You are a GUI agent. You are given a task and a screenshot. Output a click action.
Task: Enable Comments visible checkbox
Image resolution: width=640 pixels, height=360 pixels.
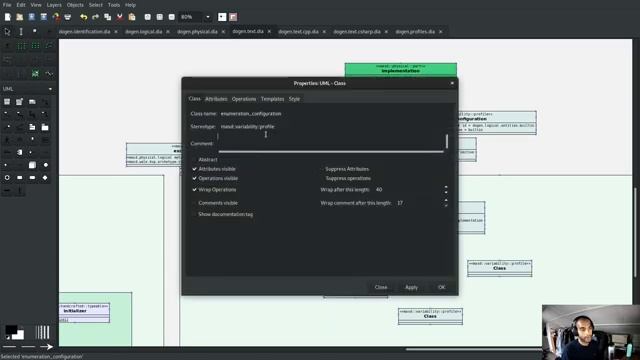click(194, 203)
